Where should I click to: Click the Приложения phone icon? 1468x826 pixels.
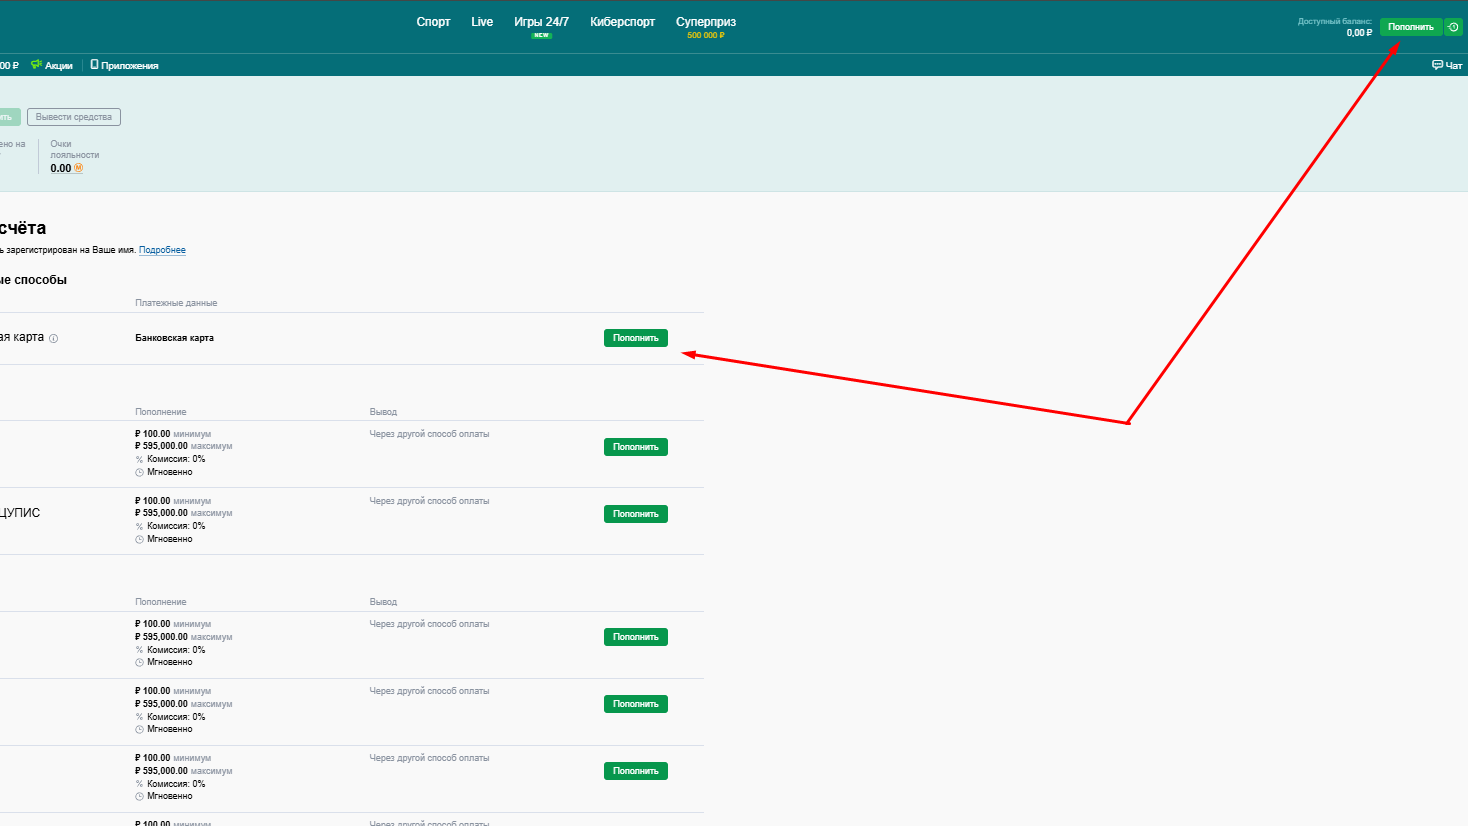(94, 65)
